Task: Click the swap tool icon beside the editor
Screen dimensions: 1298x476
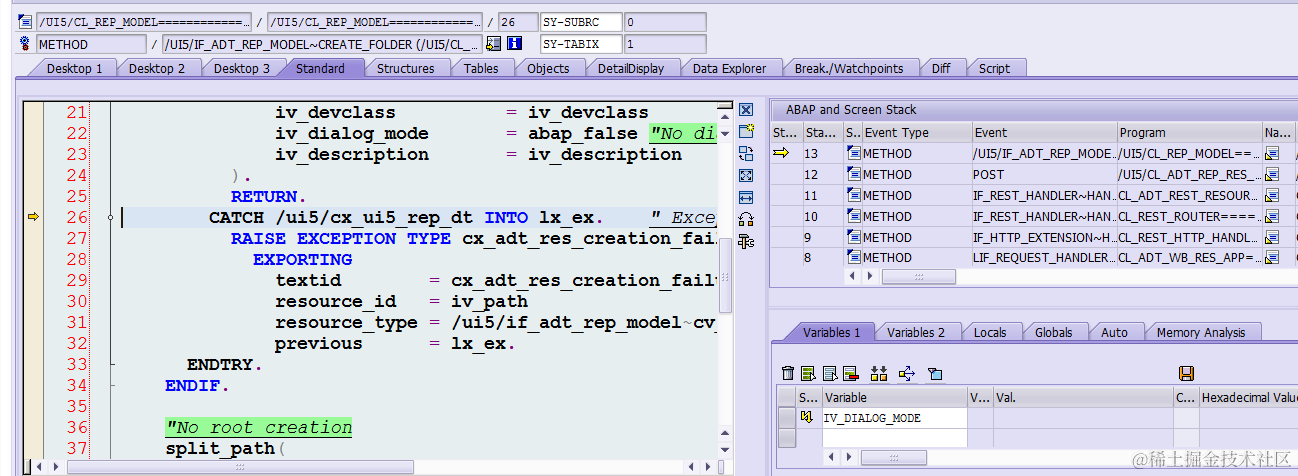Action: pos(746,153)
